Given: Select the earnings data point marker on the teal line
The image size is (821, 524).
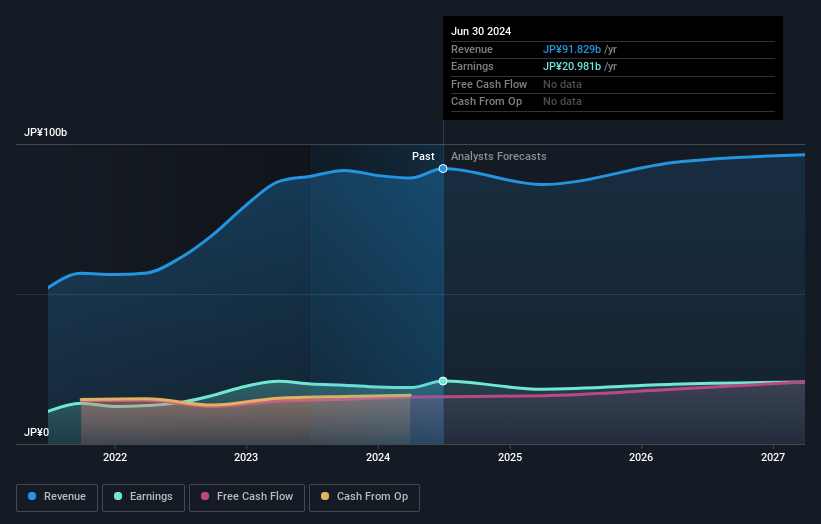Looking at the screenshot, I should pos(443,381).
